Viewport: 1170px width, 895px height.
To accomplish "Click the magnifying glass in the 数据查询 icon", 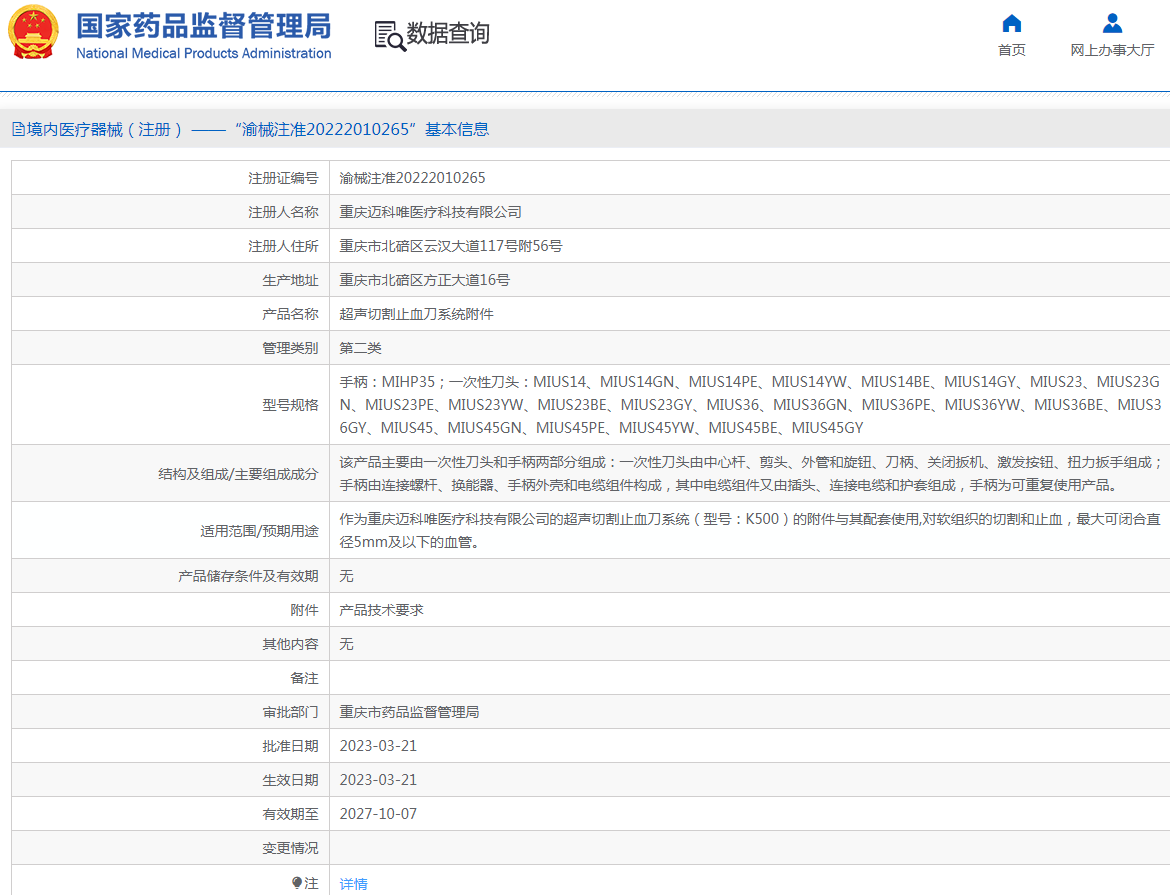I will [x=394, y=41].
